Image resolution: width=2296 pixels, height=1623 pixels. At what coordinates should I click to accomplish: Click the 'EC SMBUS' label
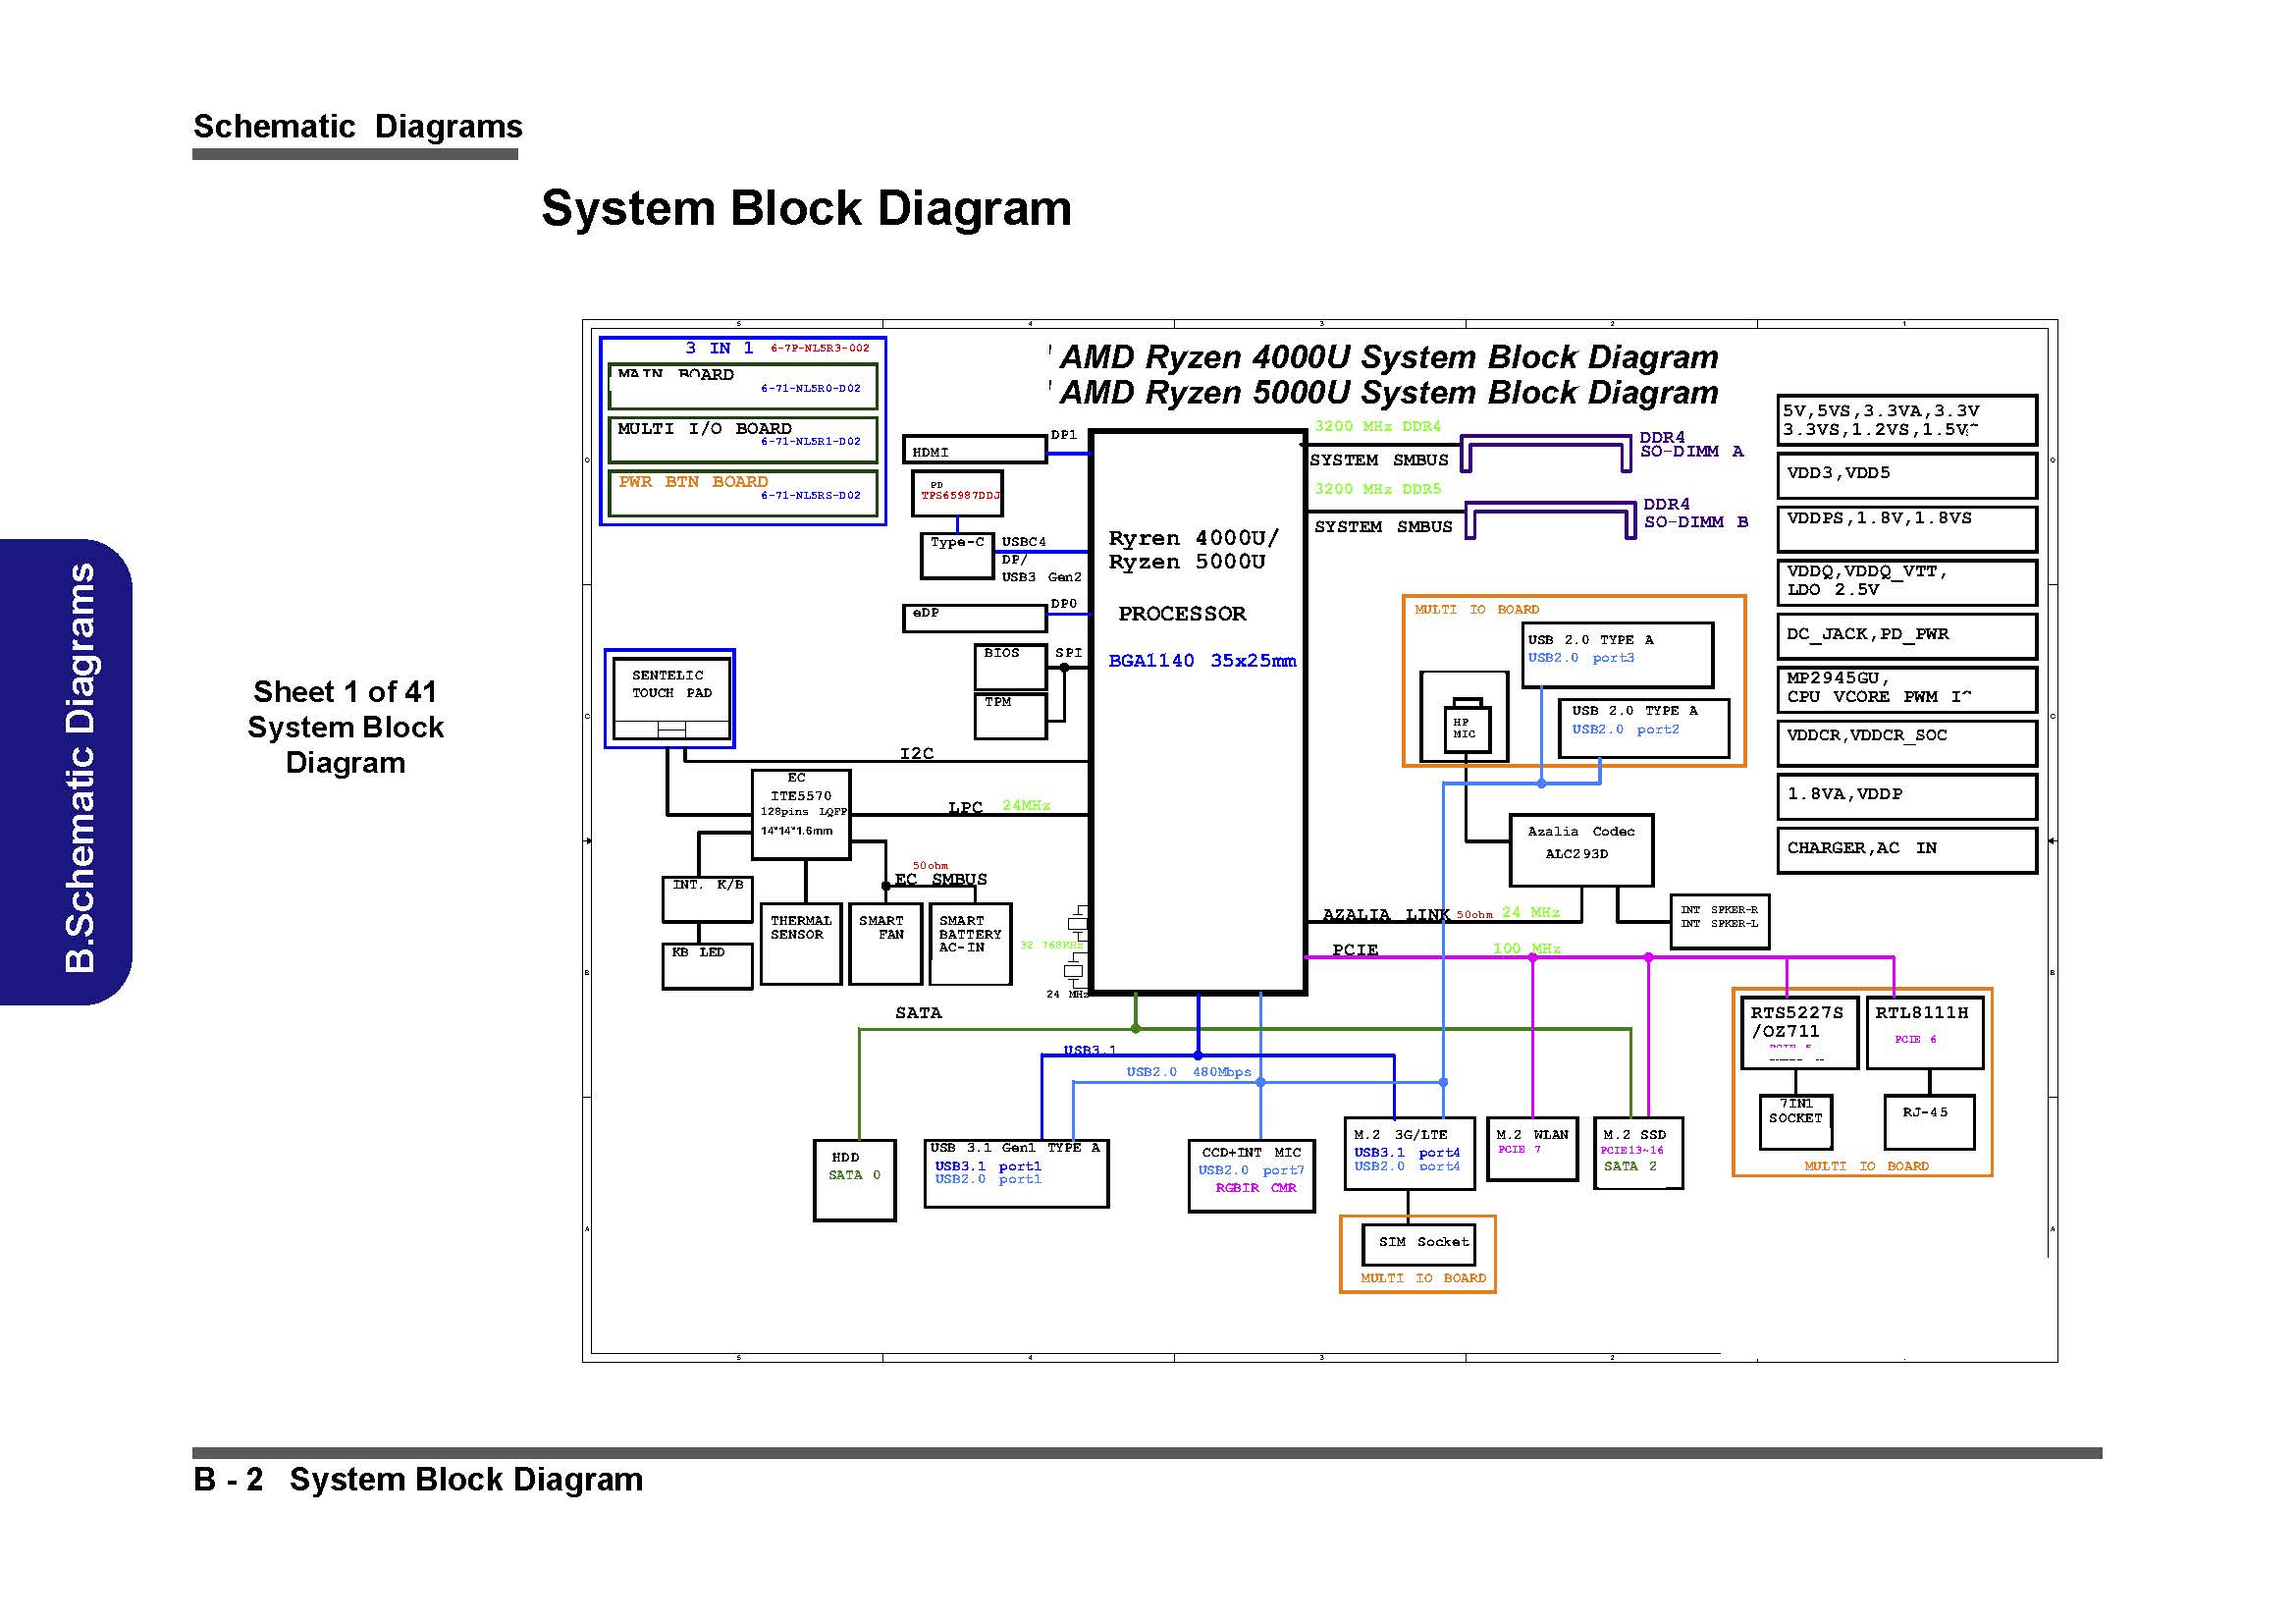[940, 879]
